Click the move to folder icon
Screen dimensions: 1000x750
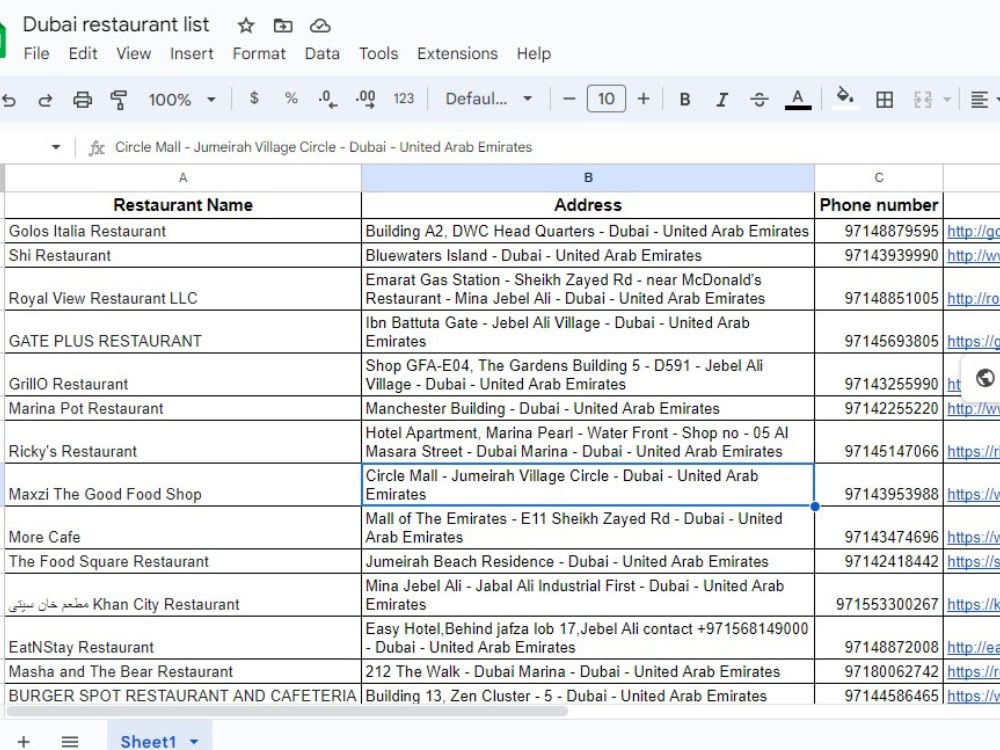point(283,26)
